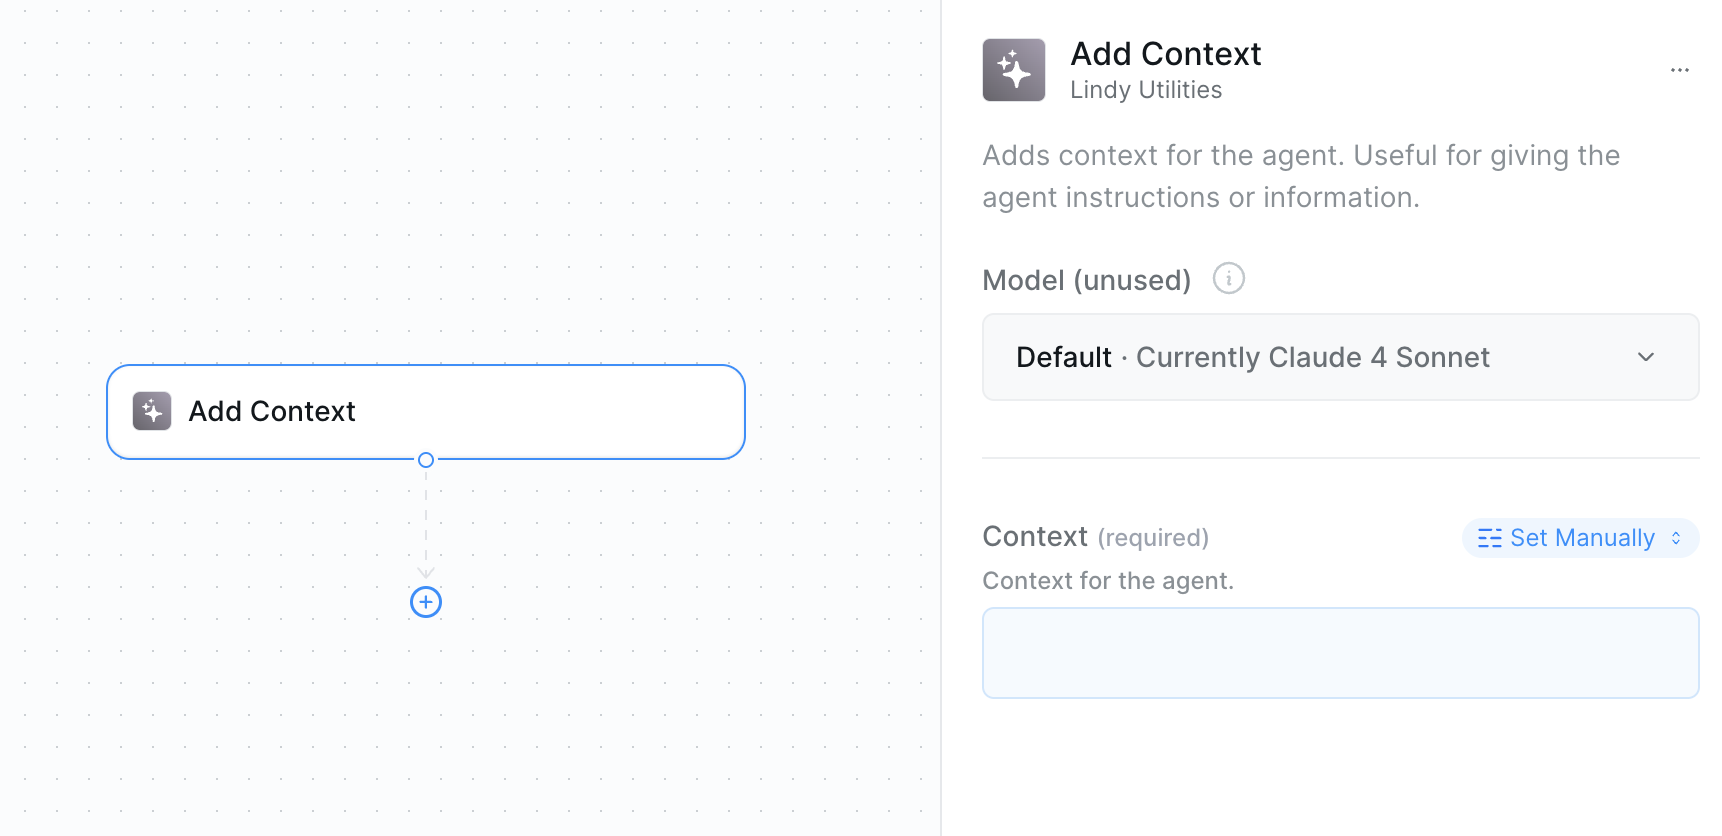
Task: Click the sparkle icon on the canvas node
Action: tap(152, 411)
